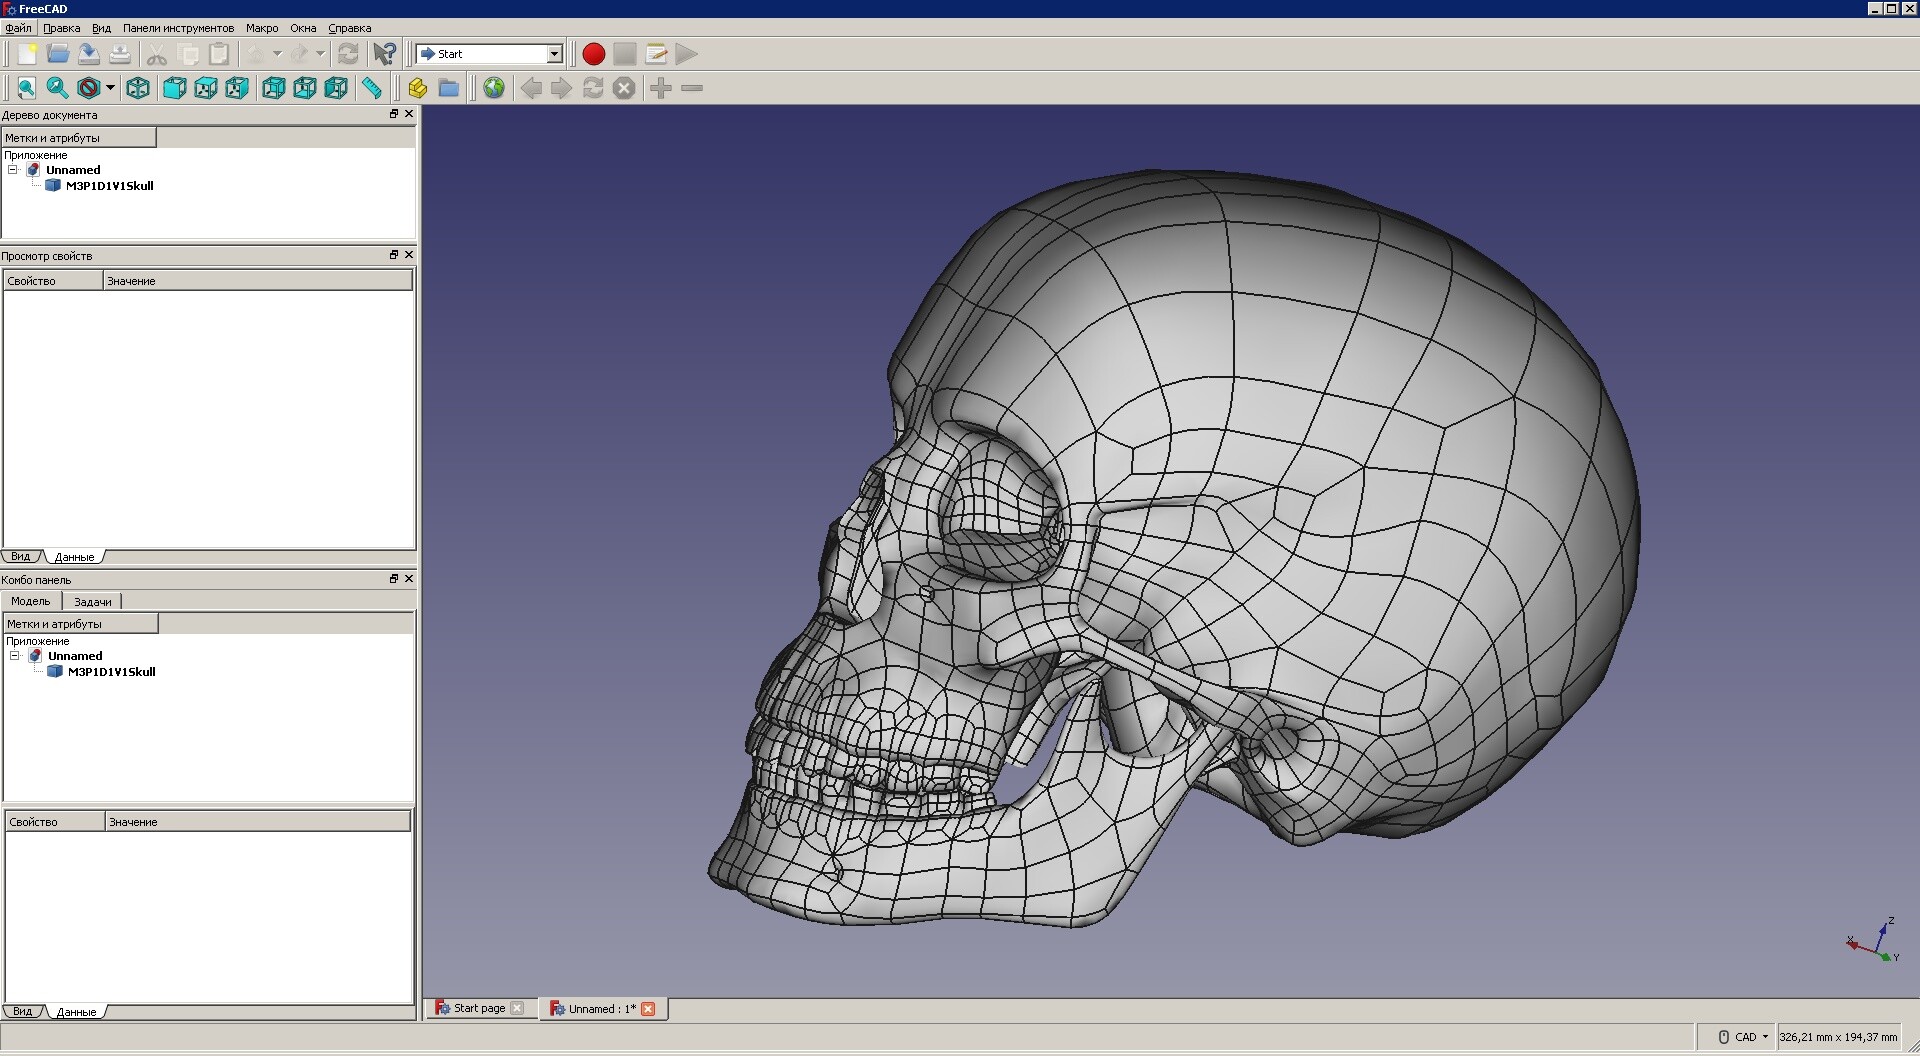Collapse the Unnamed document node
Viewport: 1920px width, 1056px height.
[x=13, y=170]
